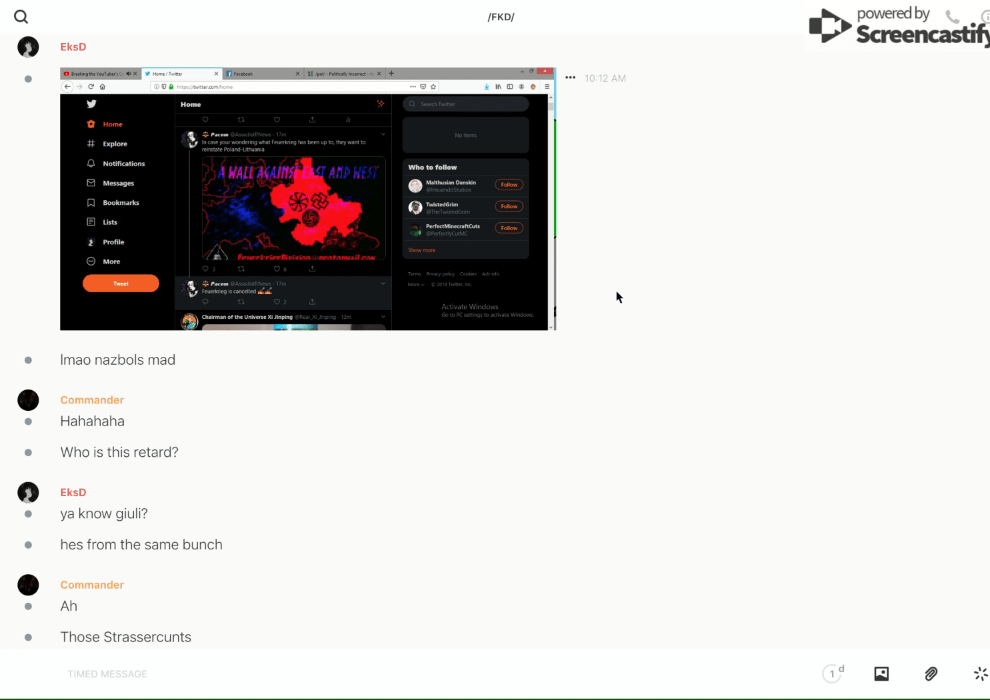The height and width of the screenshot is (700, 990).
Task: Click the Commander sender name above "Ah"
Action: (x=92, y=585)
